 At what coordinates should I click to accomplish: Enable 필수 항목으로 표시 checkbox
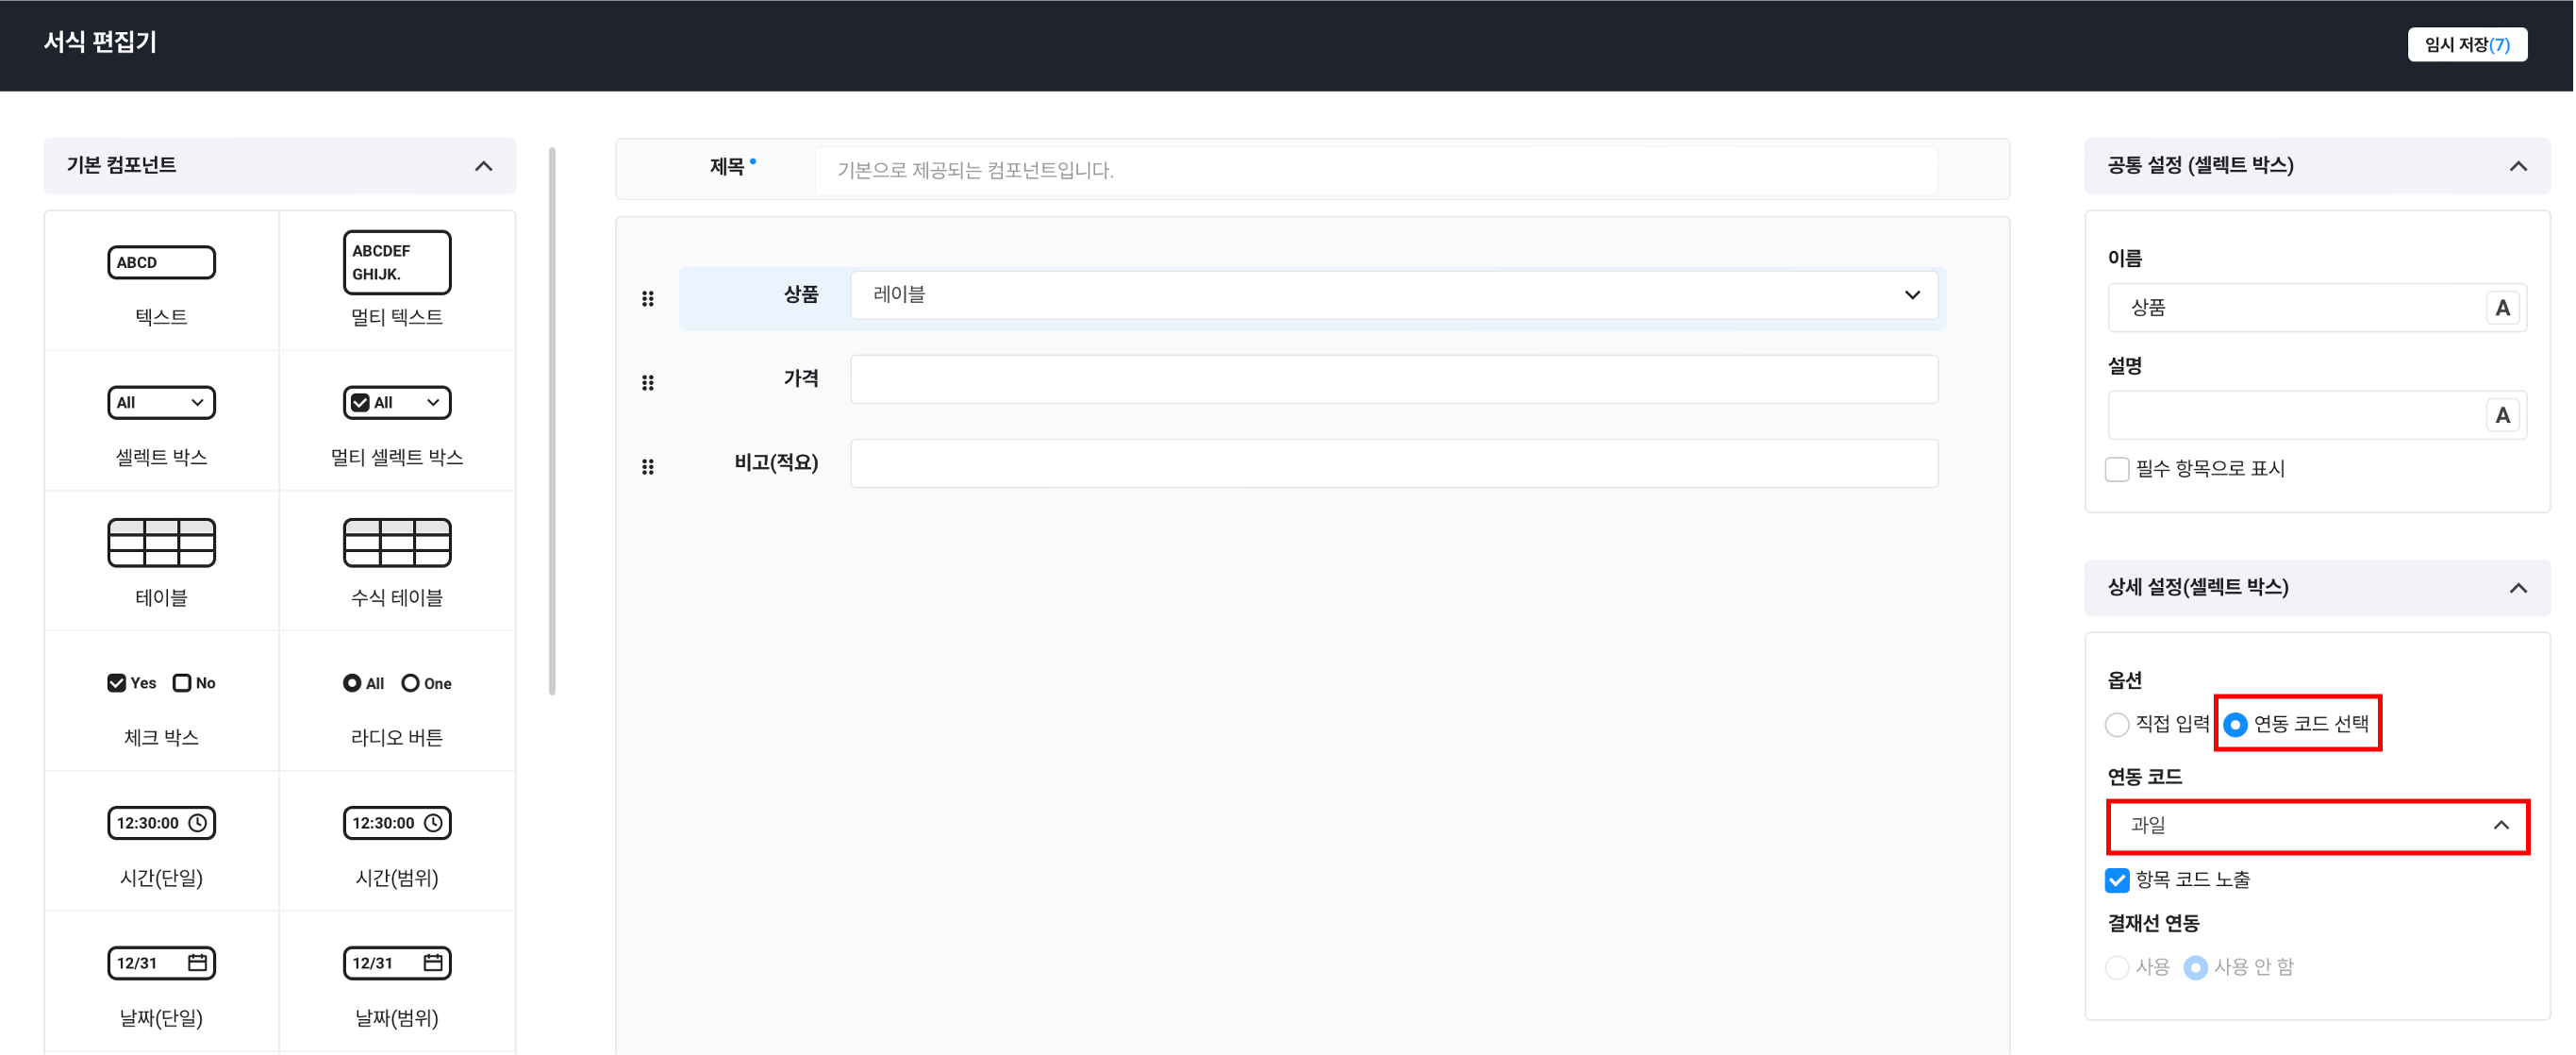click(x=2117, y=469)
